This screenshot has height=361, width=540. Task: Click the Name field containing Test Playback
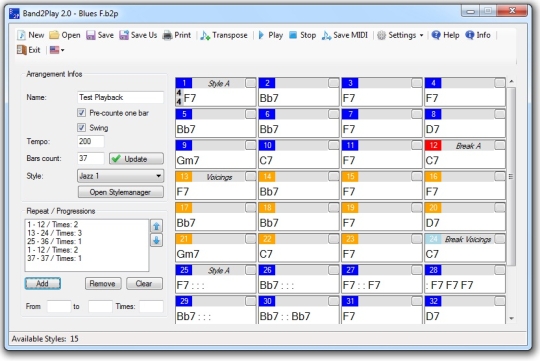click(120, 97)
